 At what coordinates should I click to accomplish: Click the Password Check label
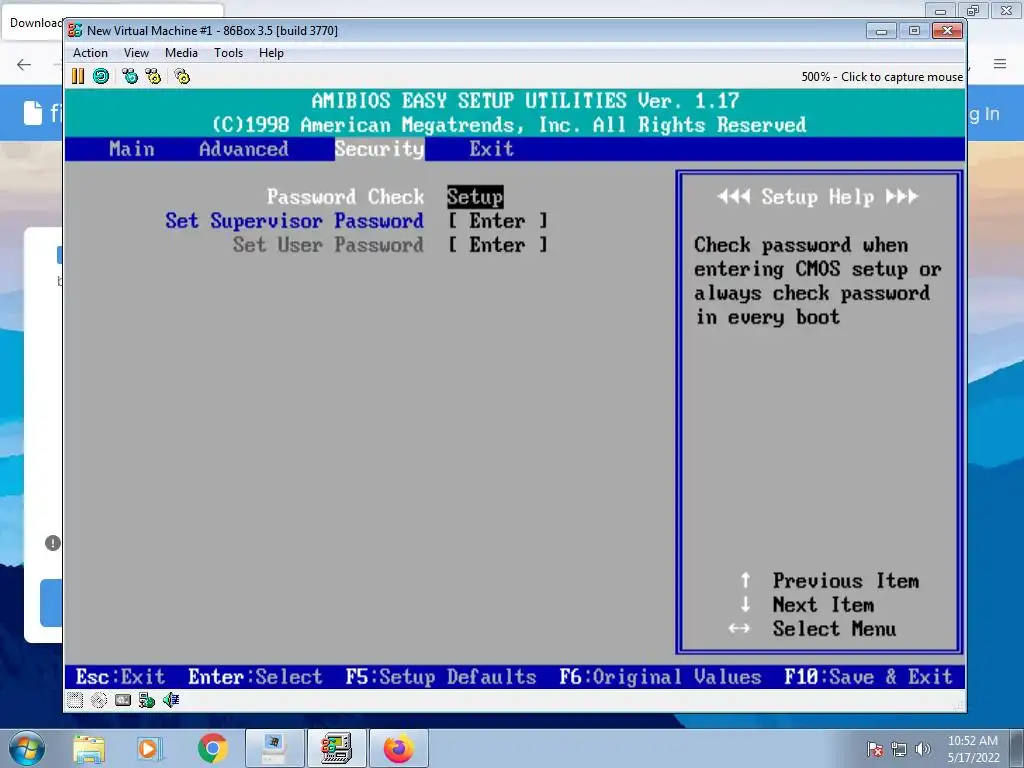click(345, 197)
